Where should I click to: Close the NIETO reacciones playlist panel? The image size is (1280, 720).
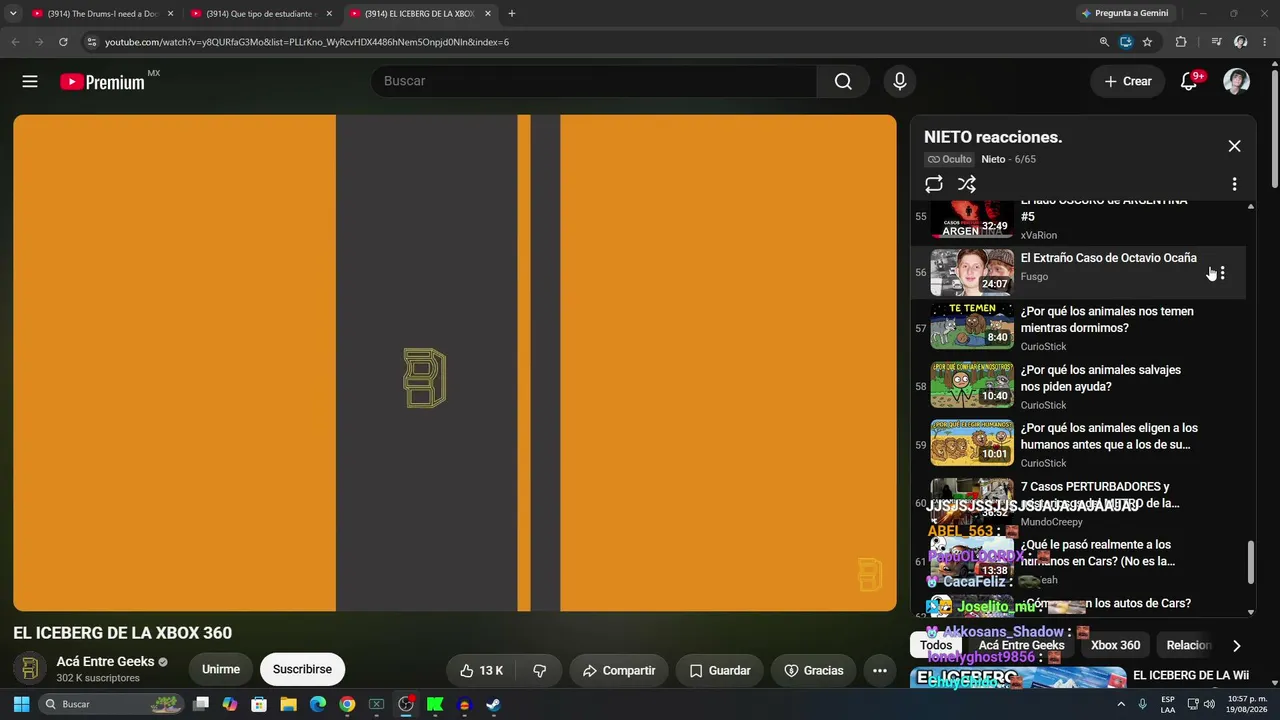click(1234, 146)
